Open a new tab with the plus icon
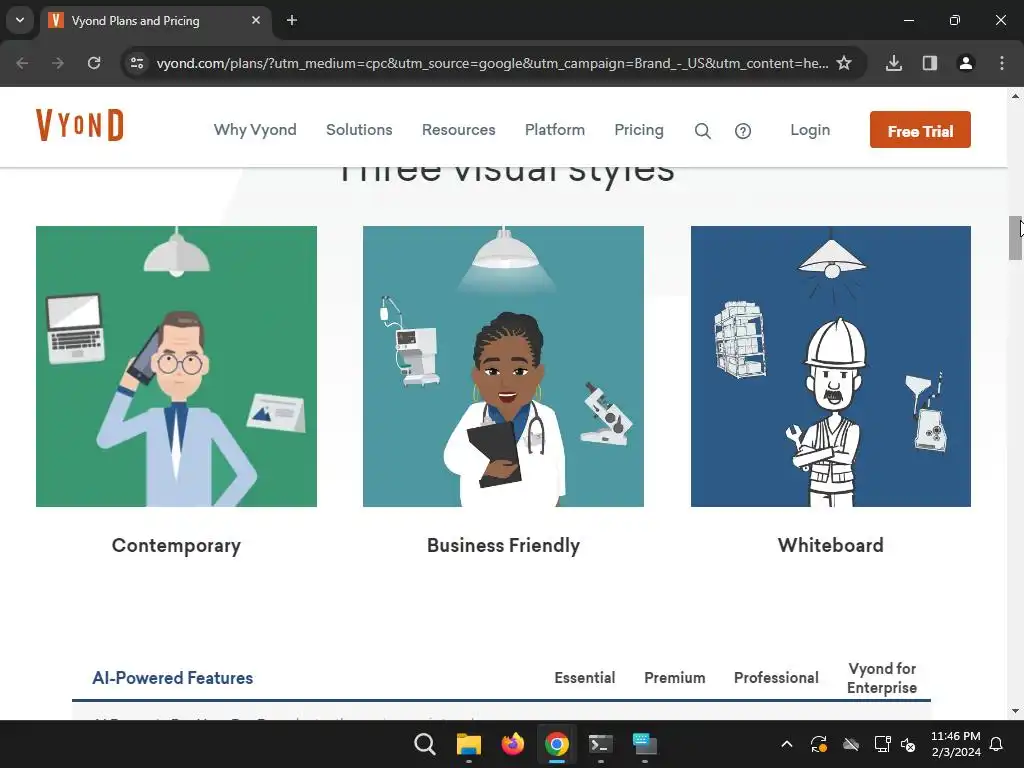Screen dimensions: 1024x768 [292, 20]
